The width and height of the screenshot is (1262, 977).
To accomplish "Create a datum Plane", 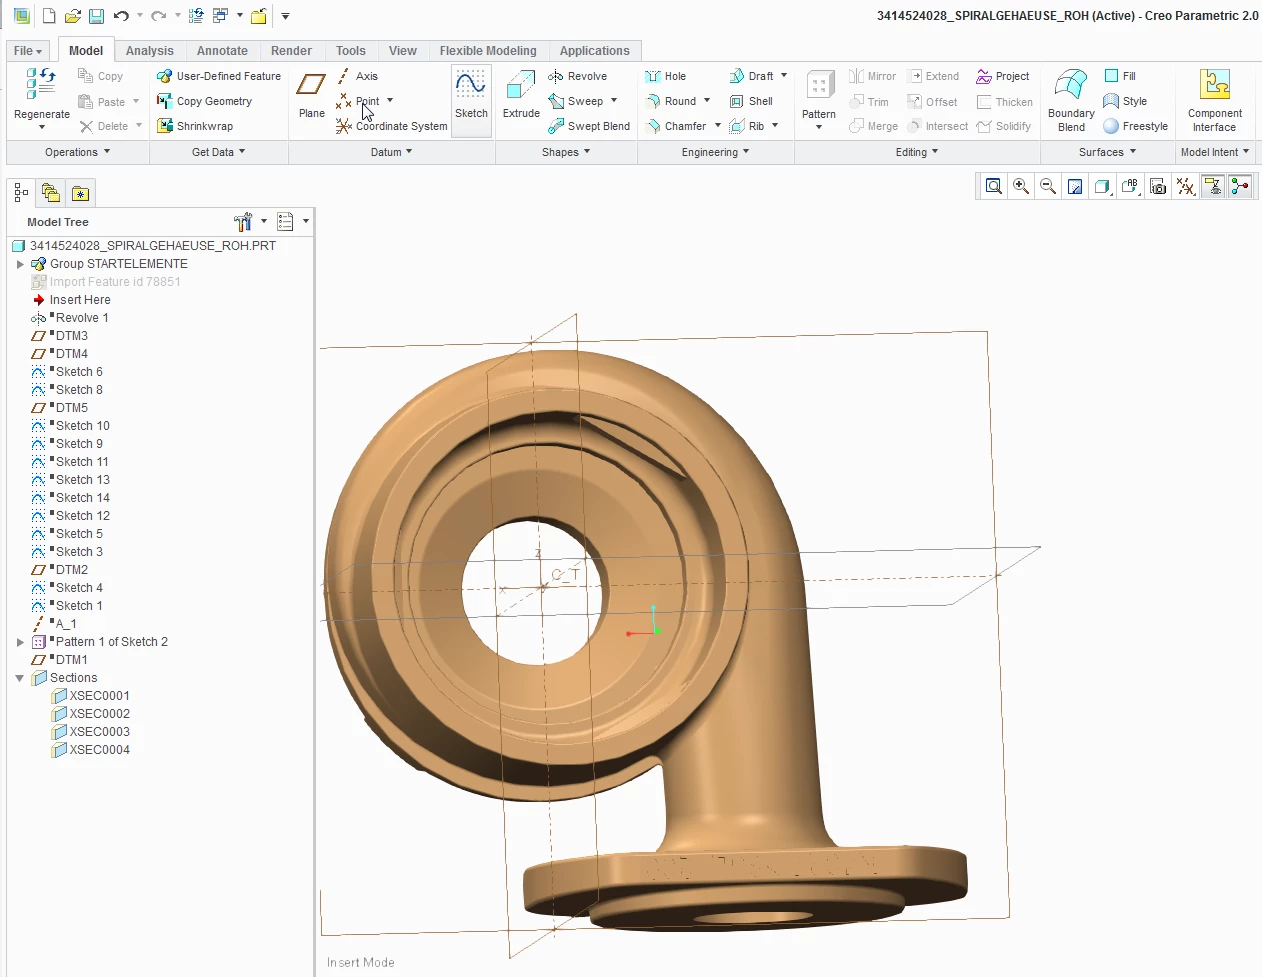I will point(312,95).
